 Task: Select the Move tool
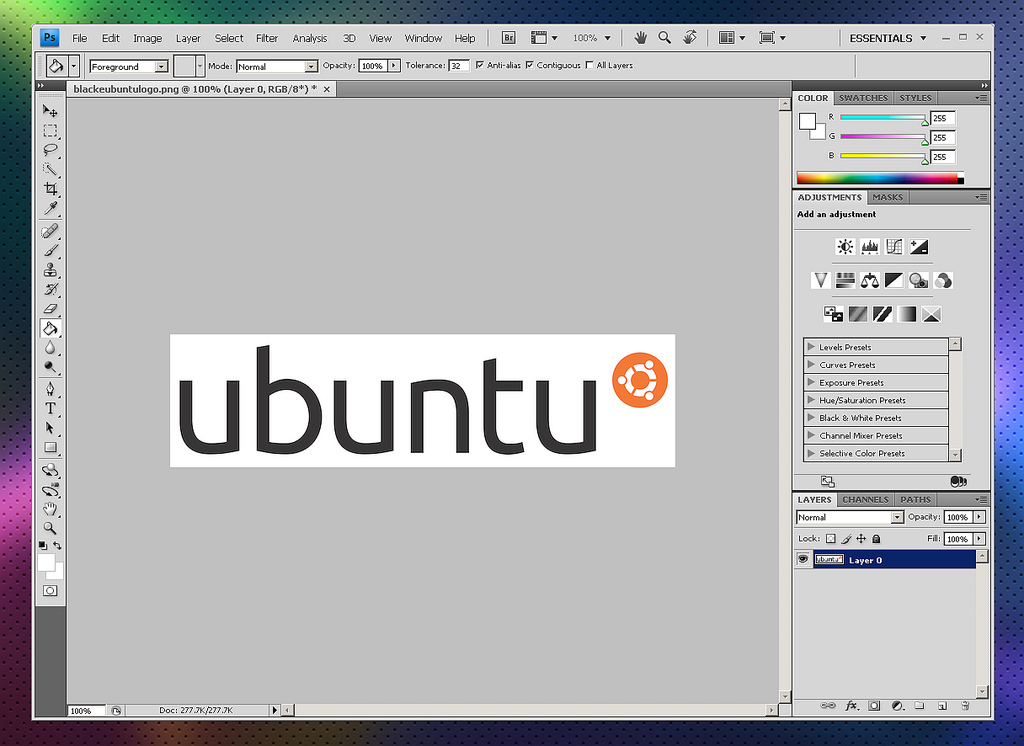tap(50, 111)
